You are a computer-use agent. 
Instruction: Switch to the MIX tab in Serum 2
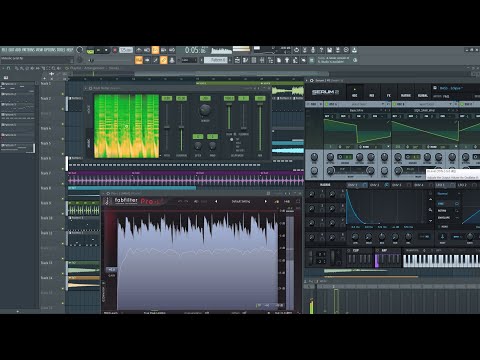click(x=372, y=92)
